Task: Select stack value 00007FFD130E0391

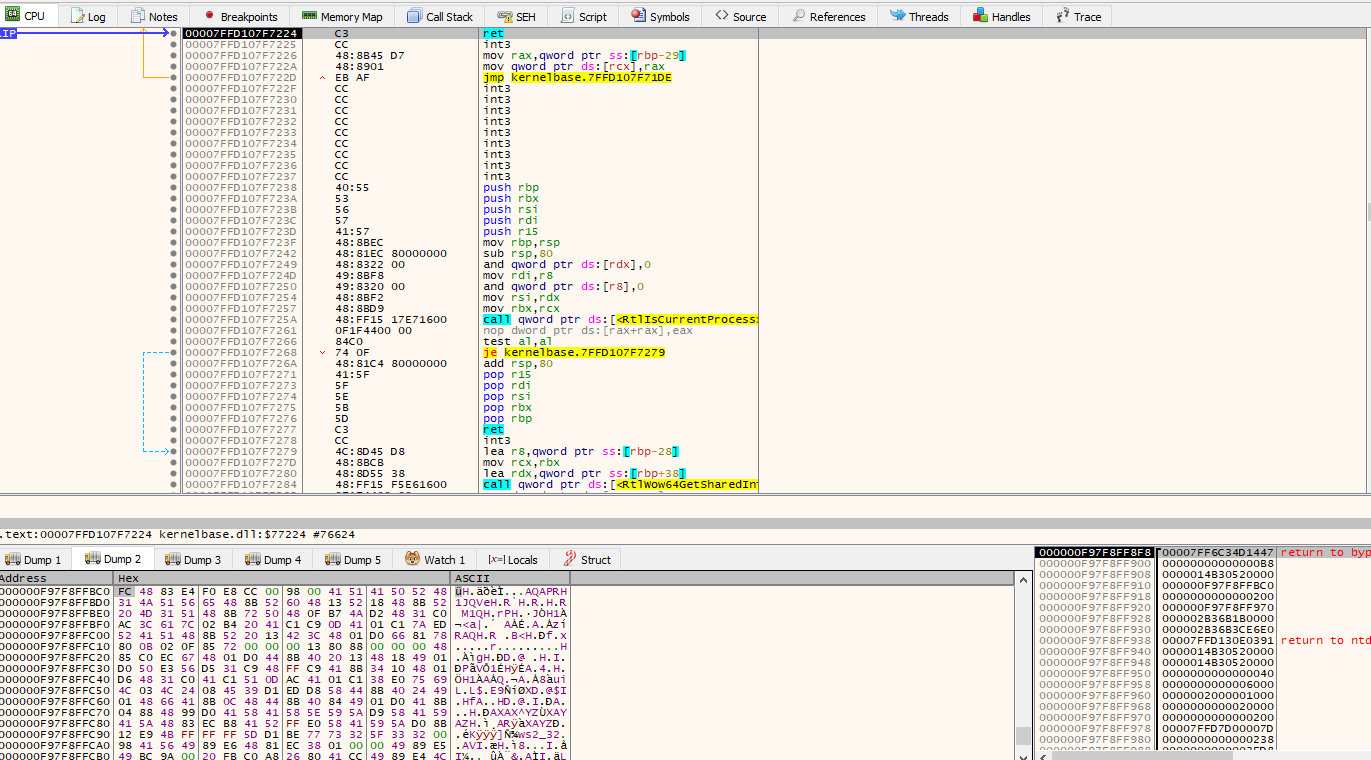Action: tap(1216, 641)
